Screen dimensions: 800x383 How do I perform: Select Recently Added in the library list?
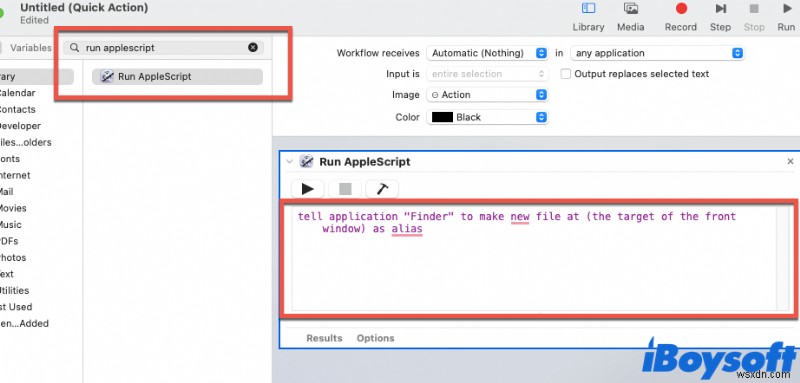click(x=24, y=323)
